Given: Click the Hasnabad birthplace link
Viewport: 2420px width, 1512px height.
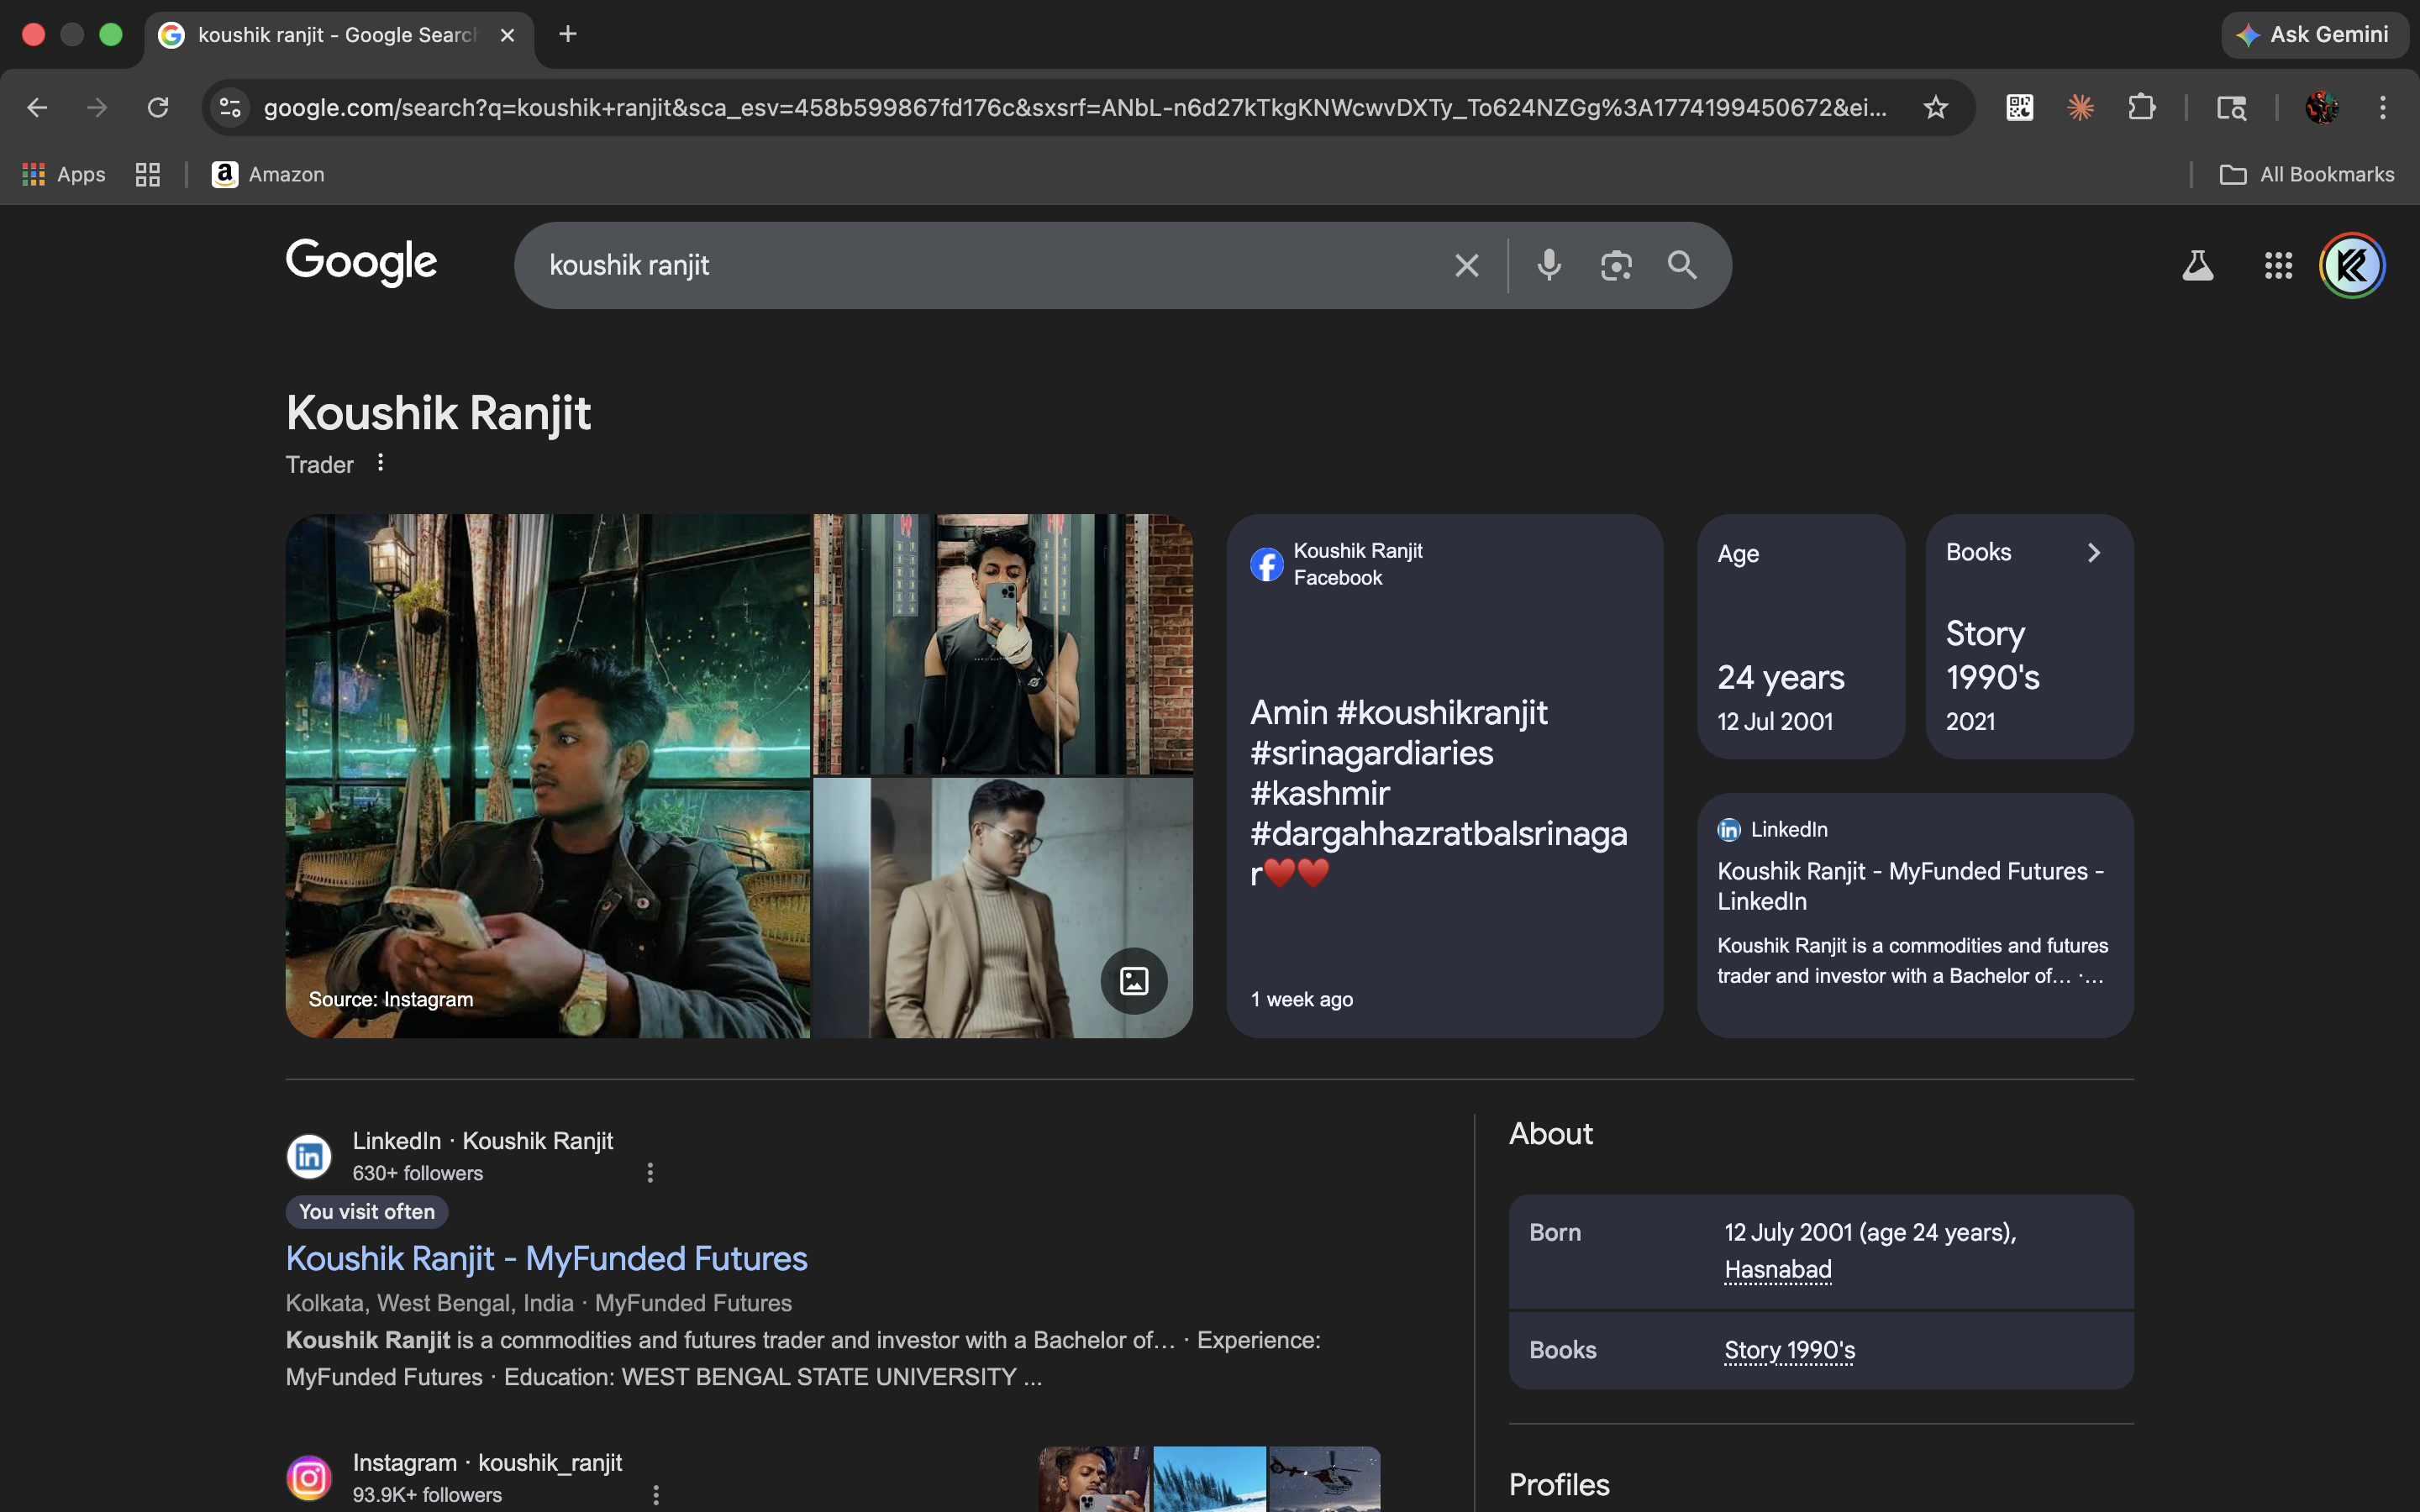Looking at the screenshot, I should coord(1777,1269).
